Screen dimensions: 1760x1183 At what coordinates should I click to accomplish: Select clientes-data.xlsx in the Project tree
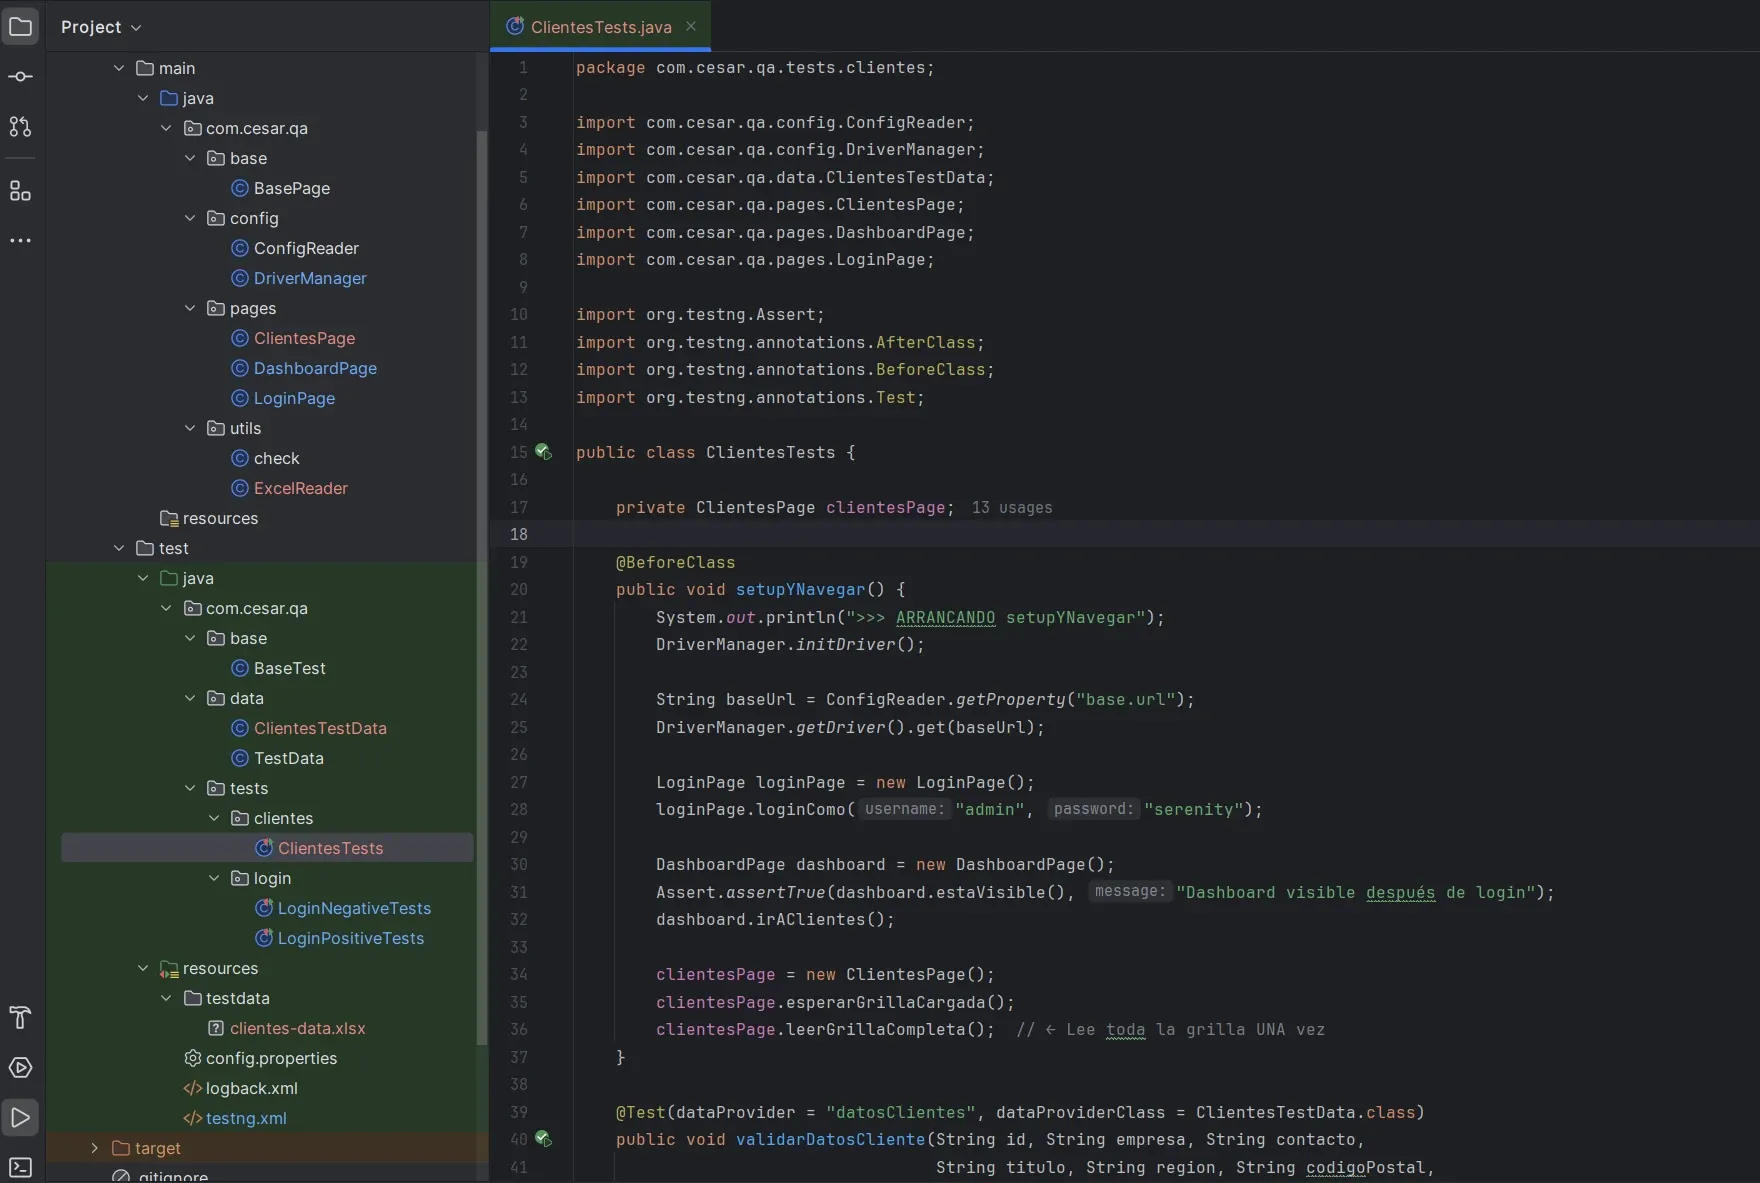click(x=297, y=1028)
